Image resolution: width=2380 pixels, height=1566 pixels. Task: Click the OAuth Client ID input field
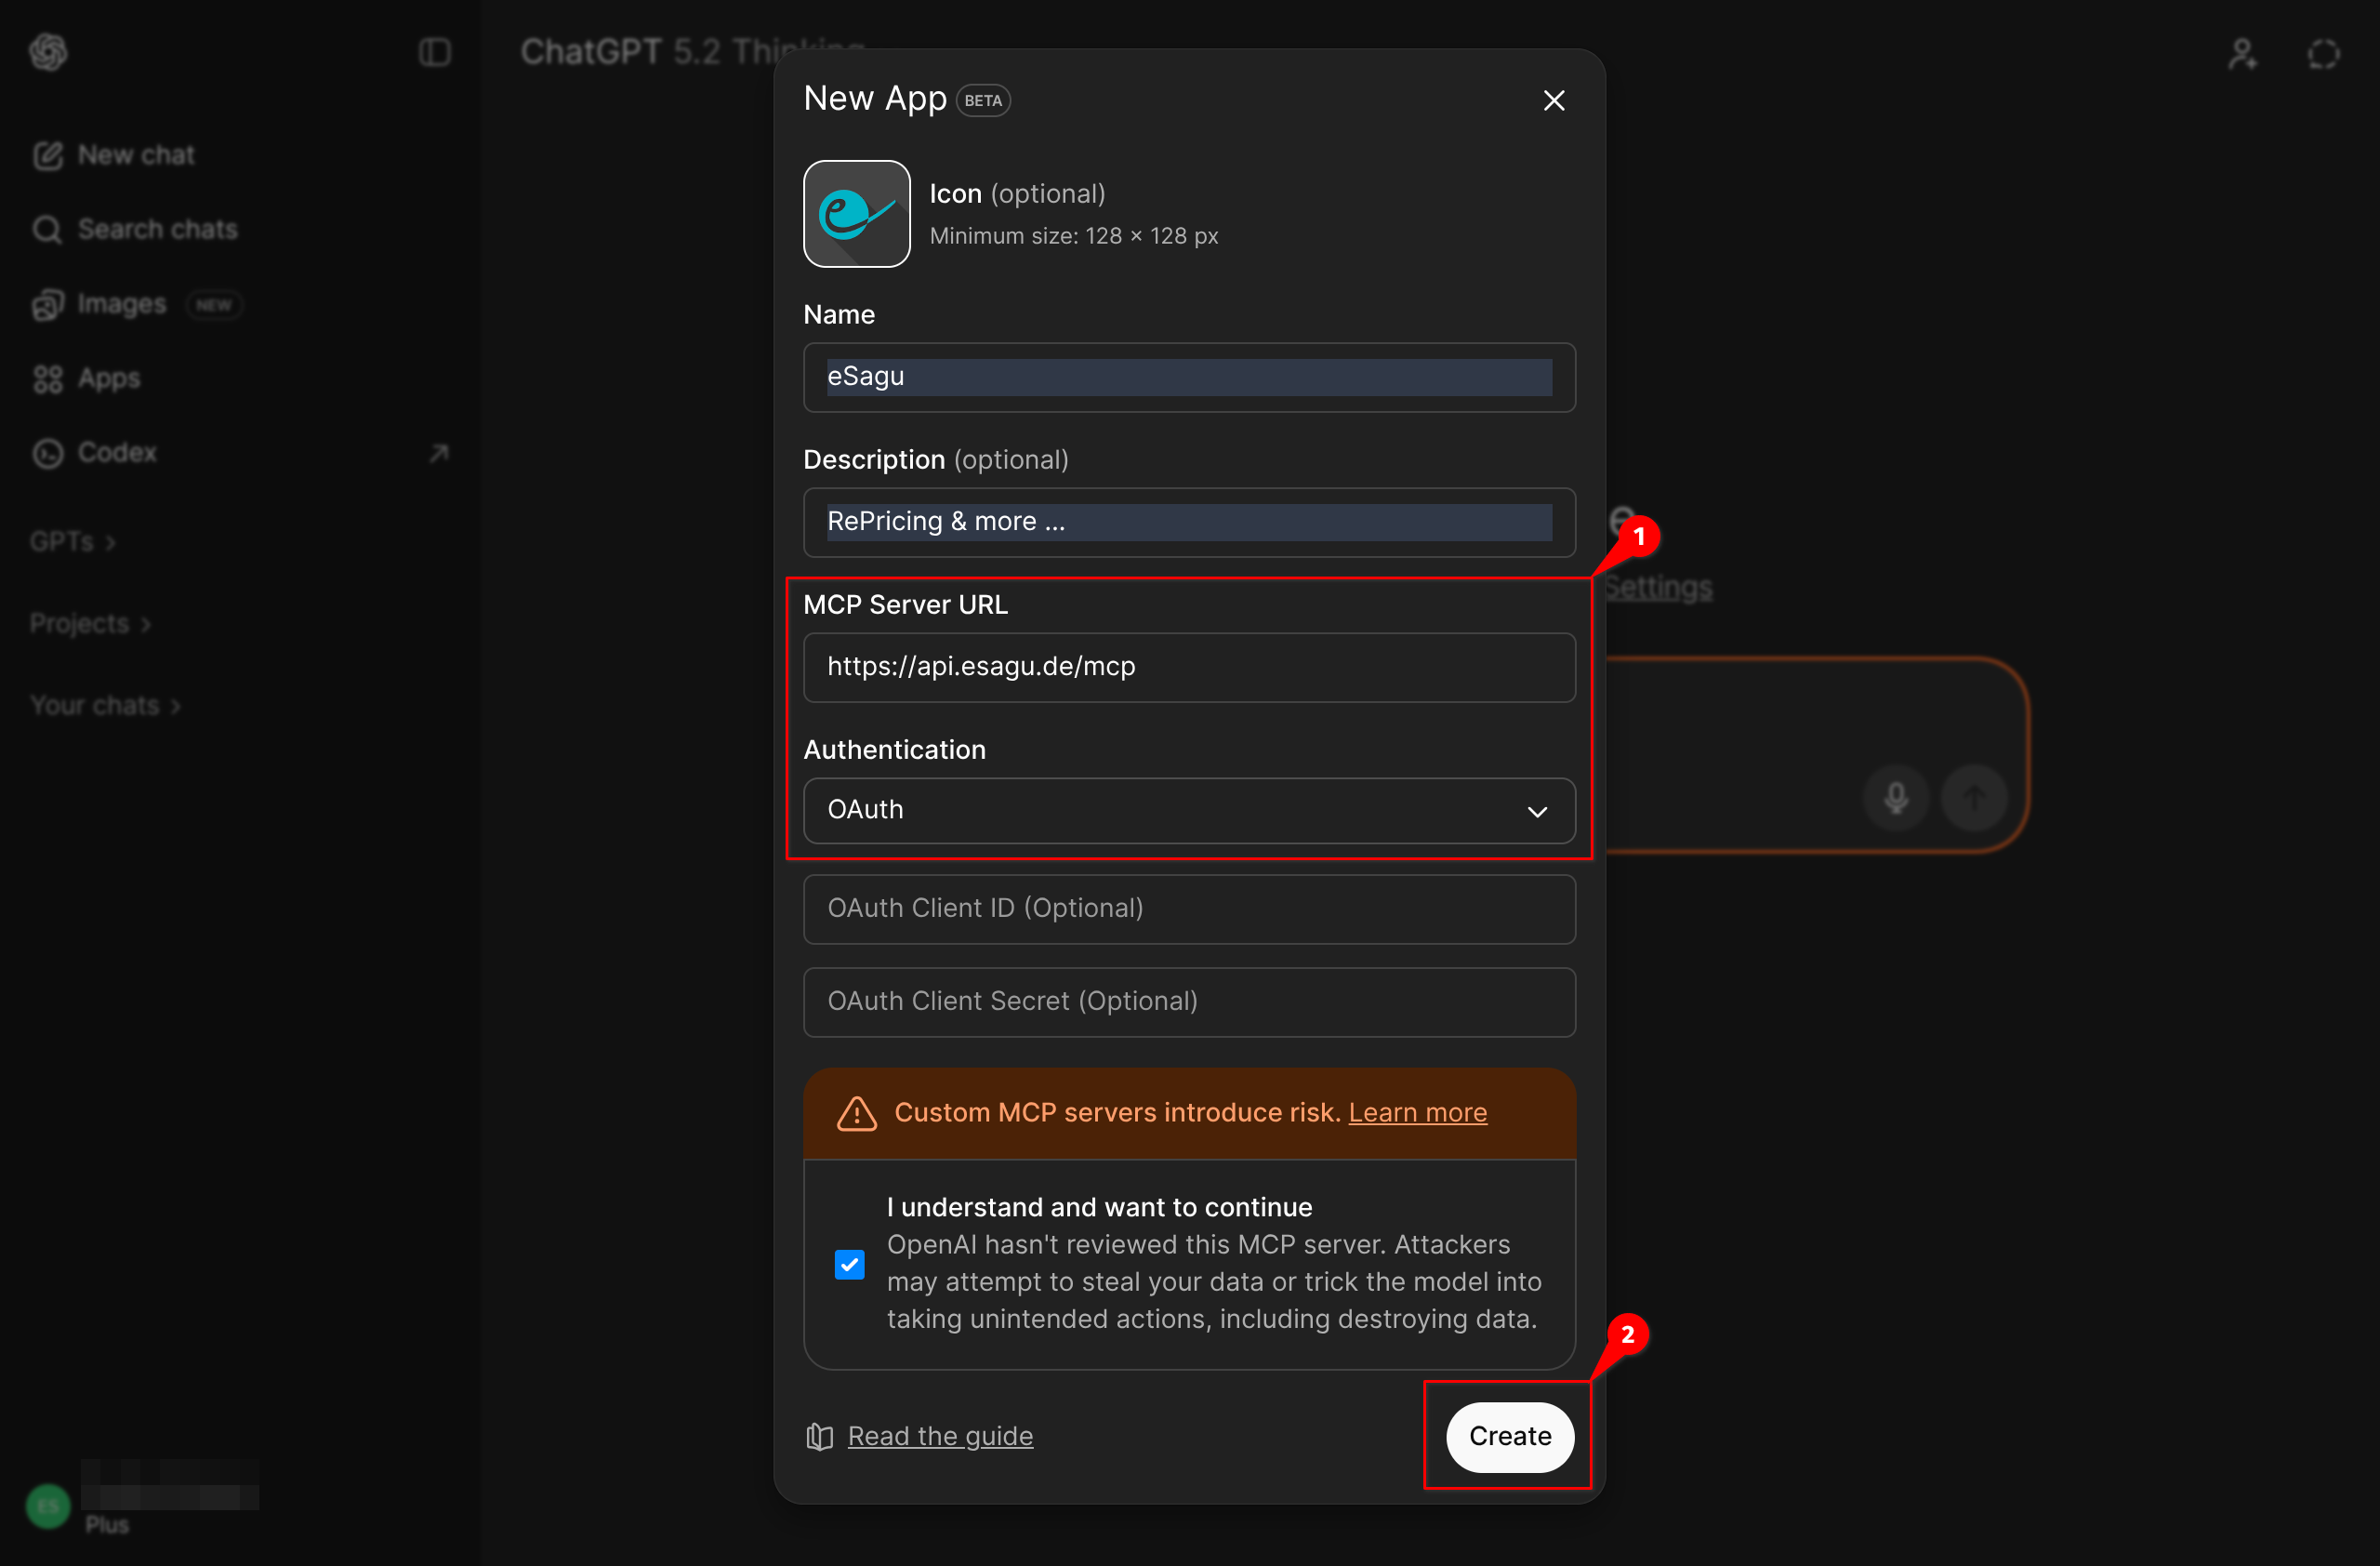pos(1188,908)
